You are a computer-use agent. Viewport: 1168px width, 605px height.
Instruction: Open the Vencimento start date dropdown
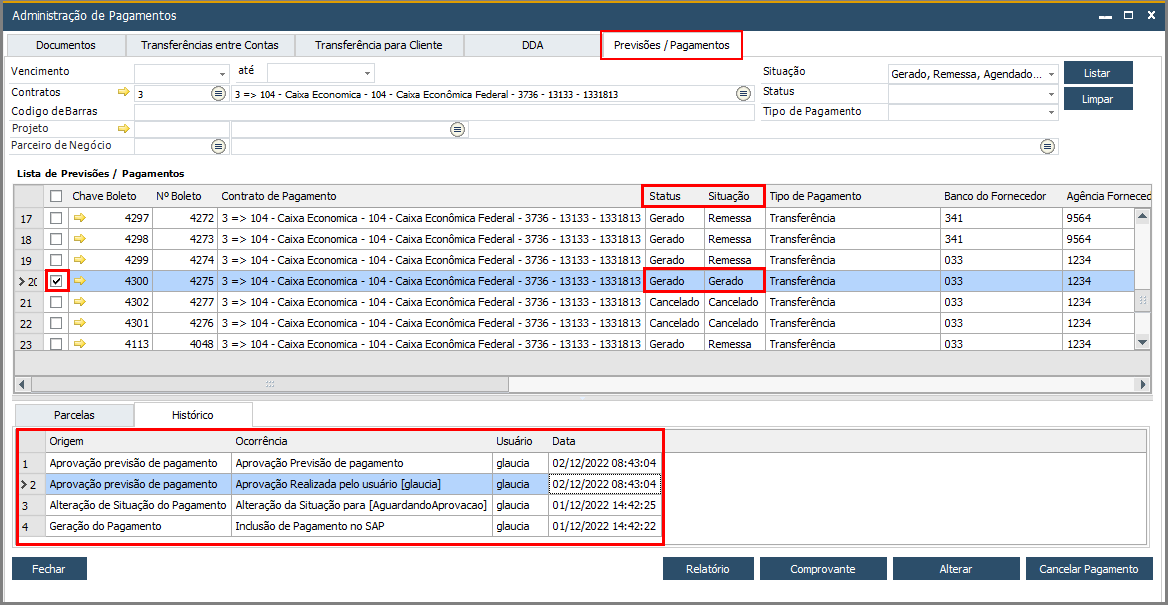point(223,74)
